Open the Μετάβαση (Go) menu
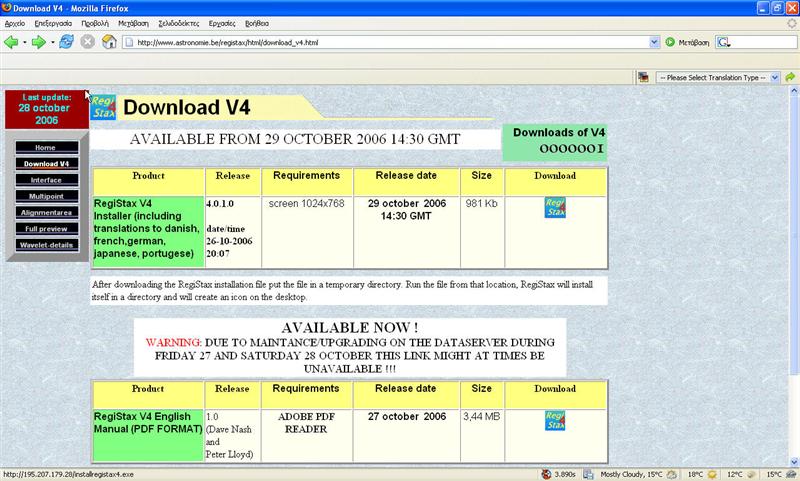Viewport: 800px width, 481px height. [133, 23]
